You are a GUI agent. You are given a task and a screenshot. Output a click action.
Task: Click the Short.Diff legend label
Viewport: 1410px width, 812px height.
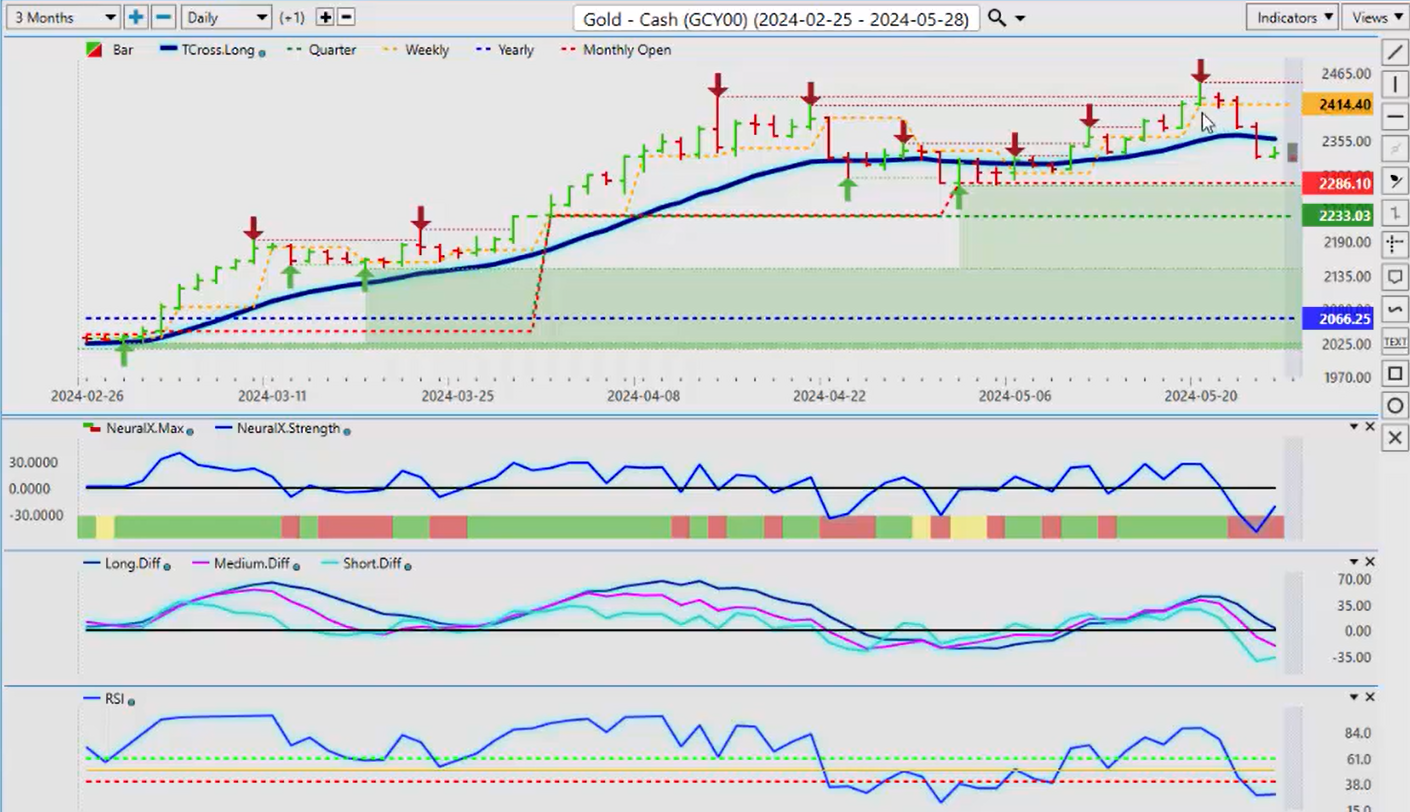point(371,564)
